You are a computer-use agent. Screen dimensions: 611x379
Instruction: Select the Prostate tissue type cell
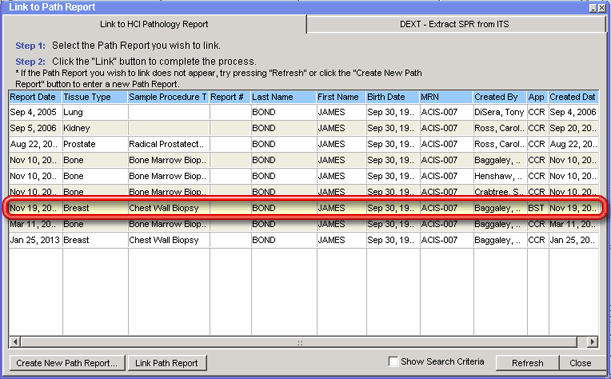point(95,144)
